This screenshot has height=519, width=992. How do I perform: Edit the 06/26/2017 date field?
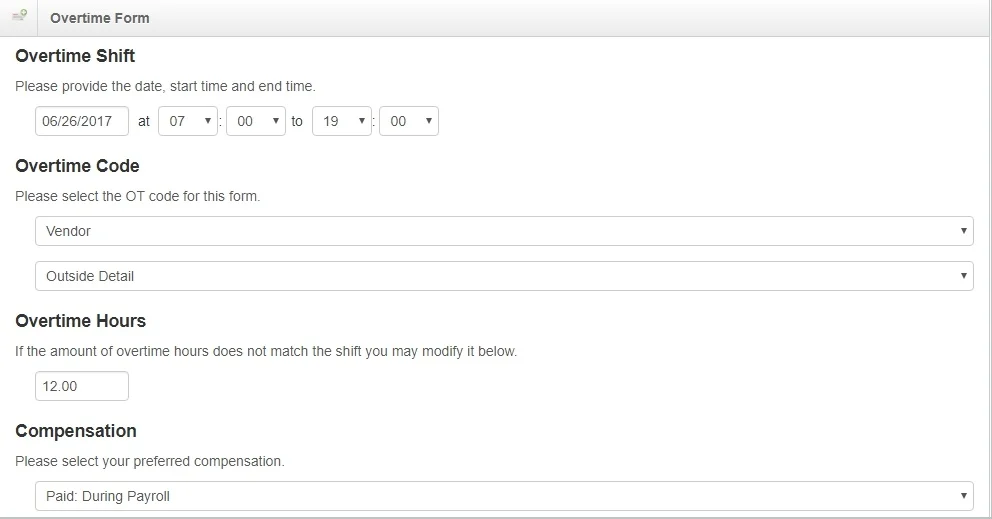coord(82,121)
